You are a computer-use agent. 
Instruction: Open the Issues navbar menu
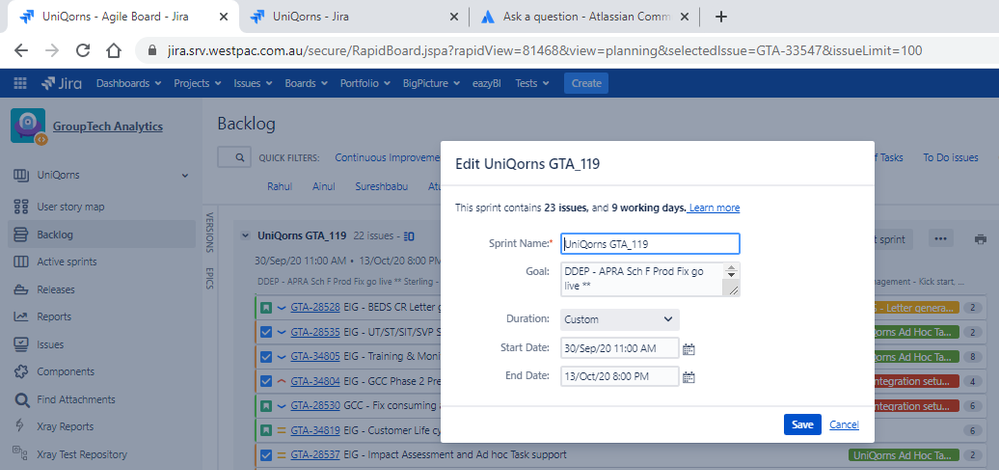252,83
